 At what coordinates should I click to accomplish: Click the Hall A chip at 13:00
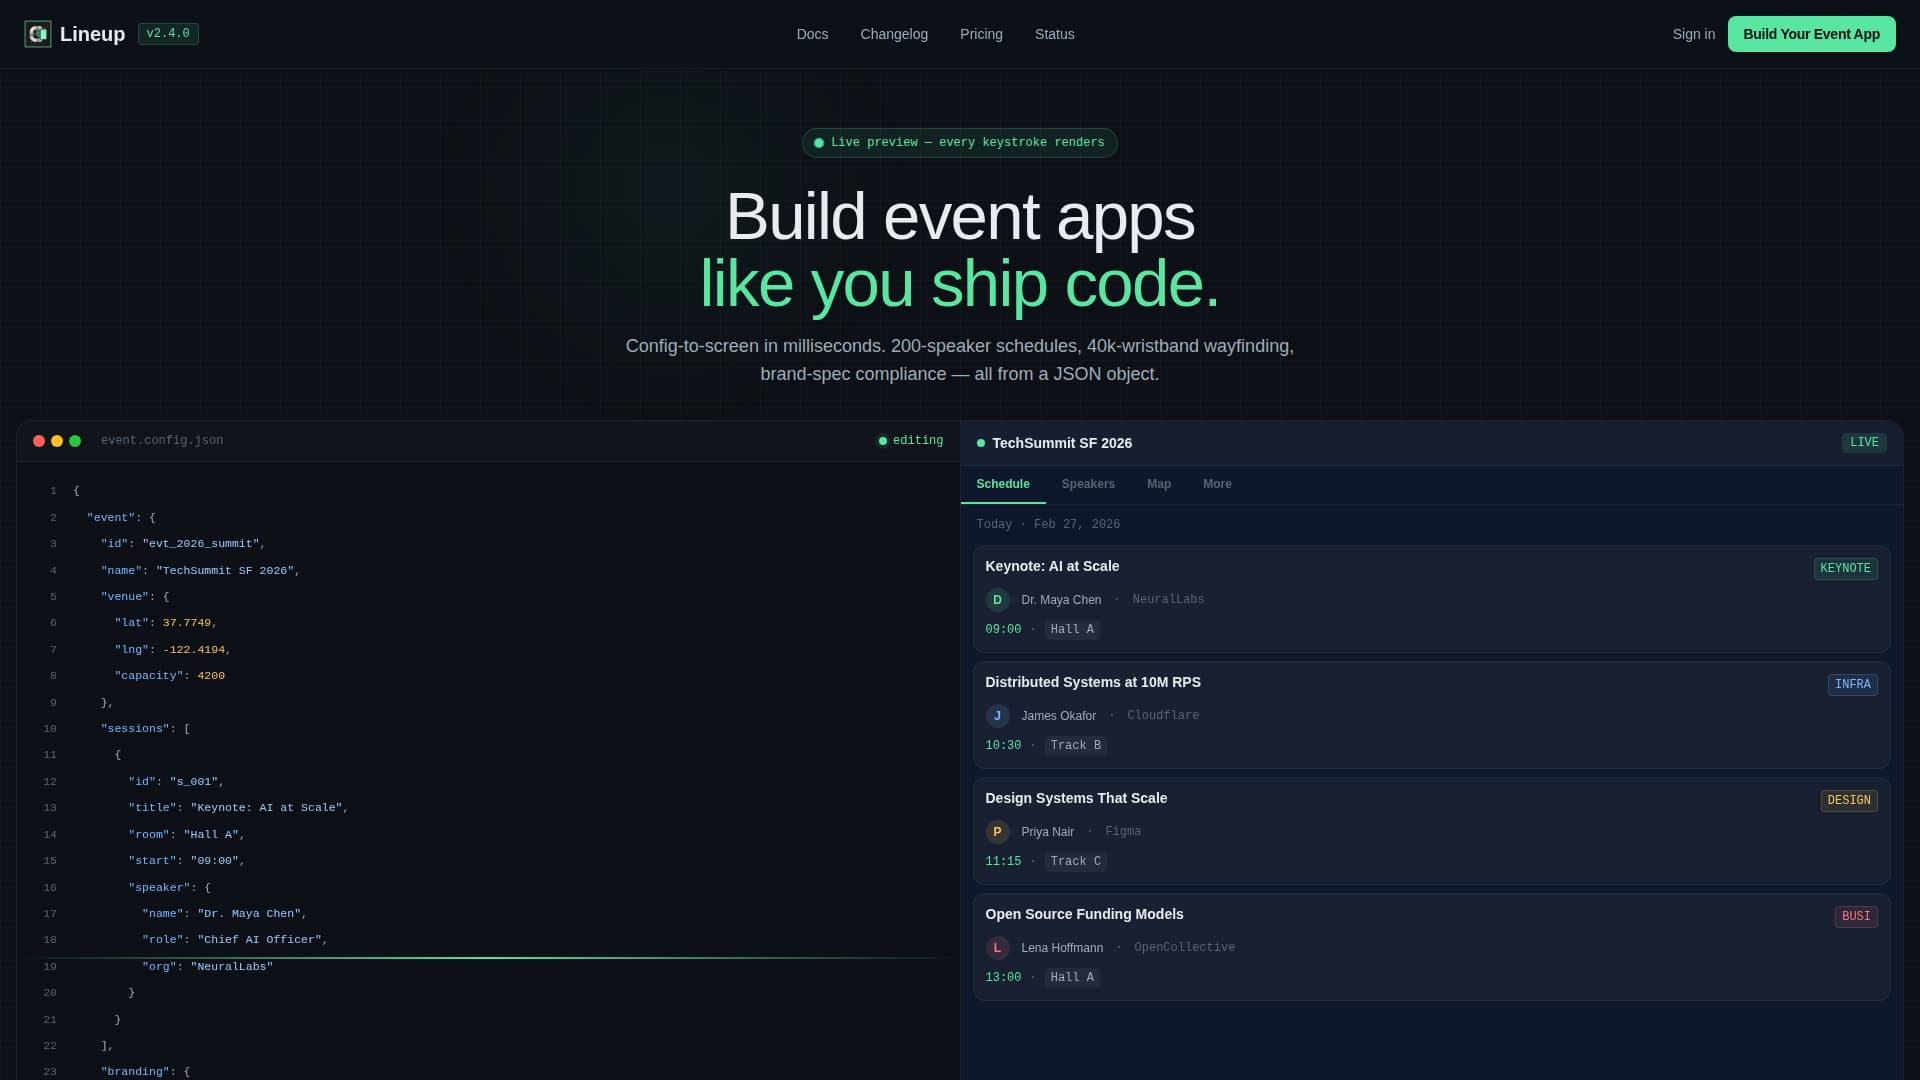tap(1072, 978)
